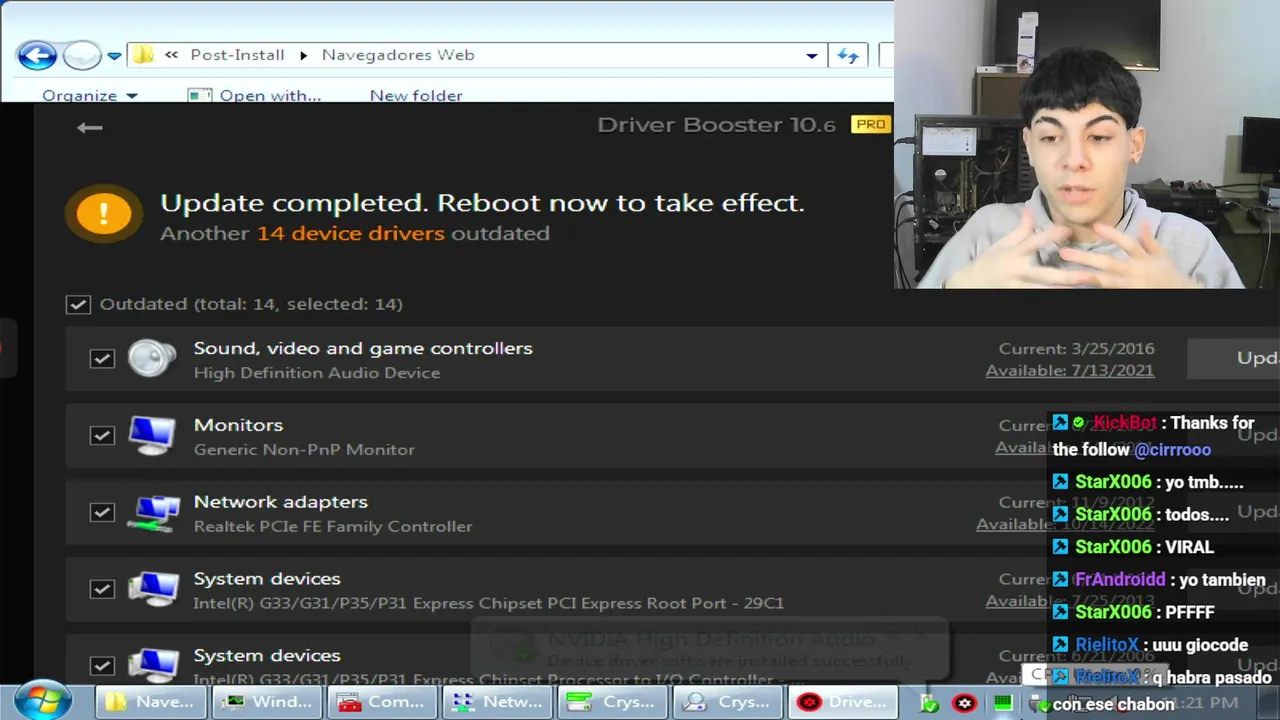Update the High Definition Audio Device driver
The image size is (1280, 720).
1234,358
